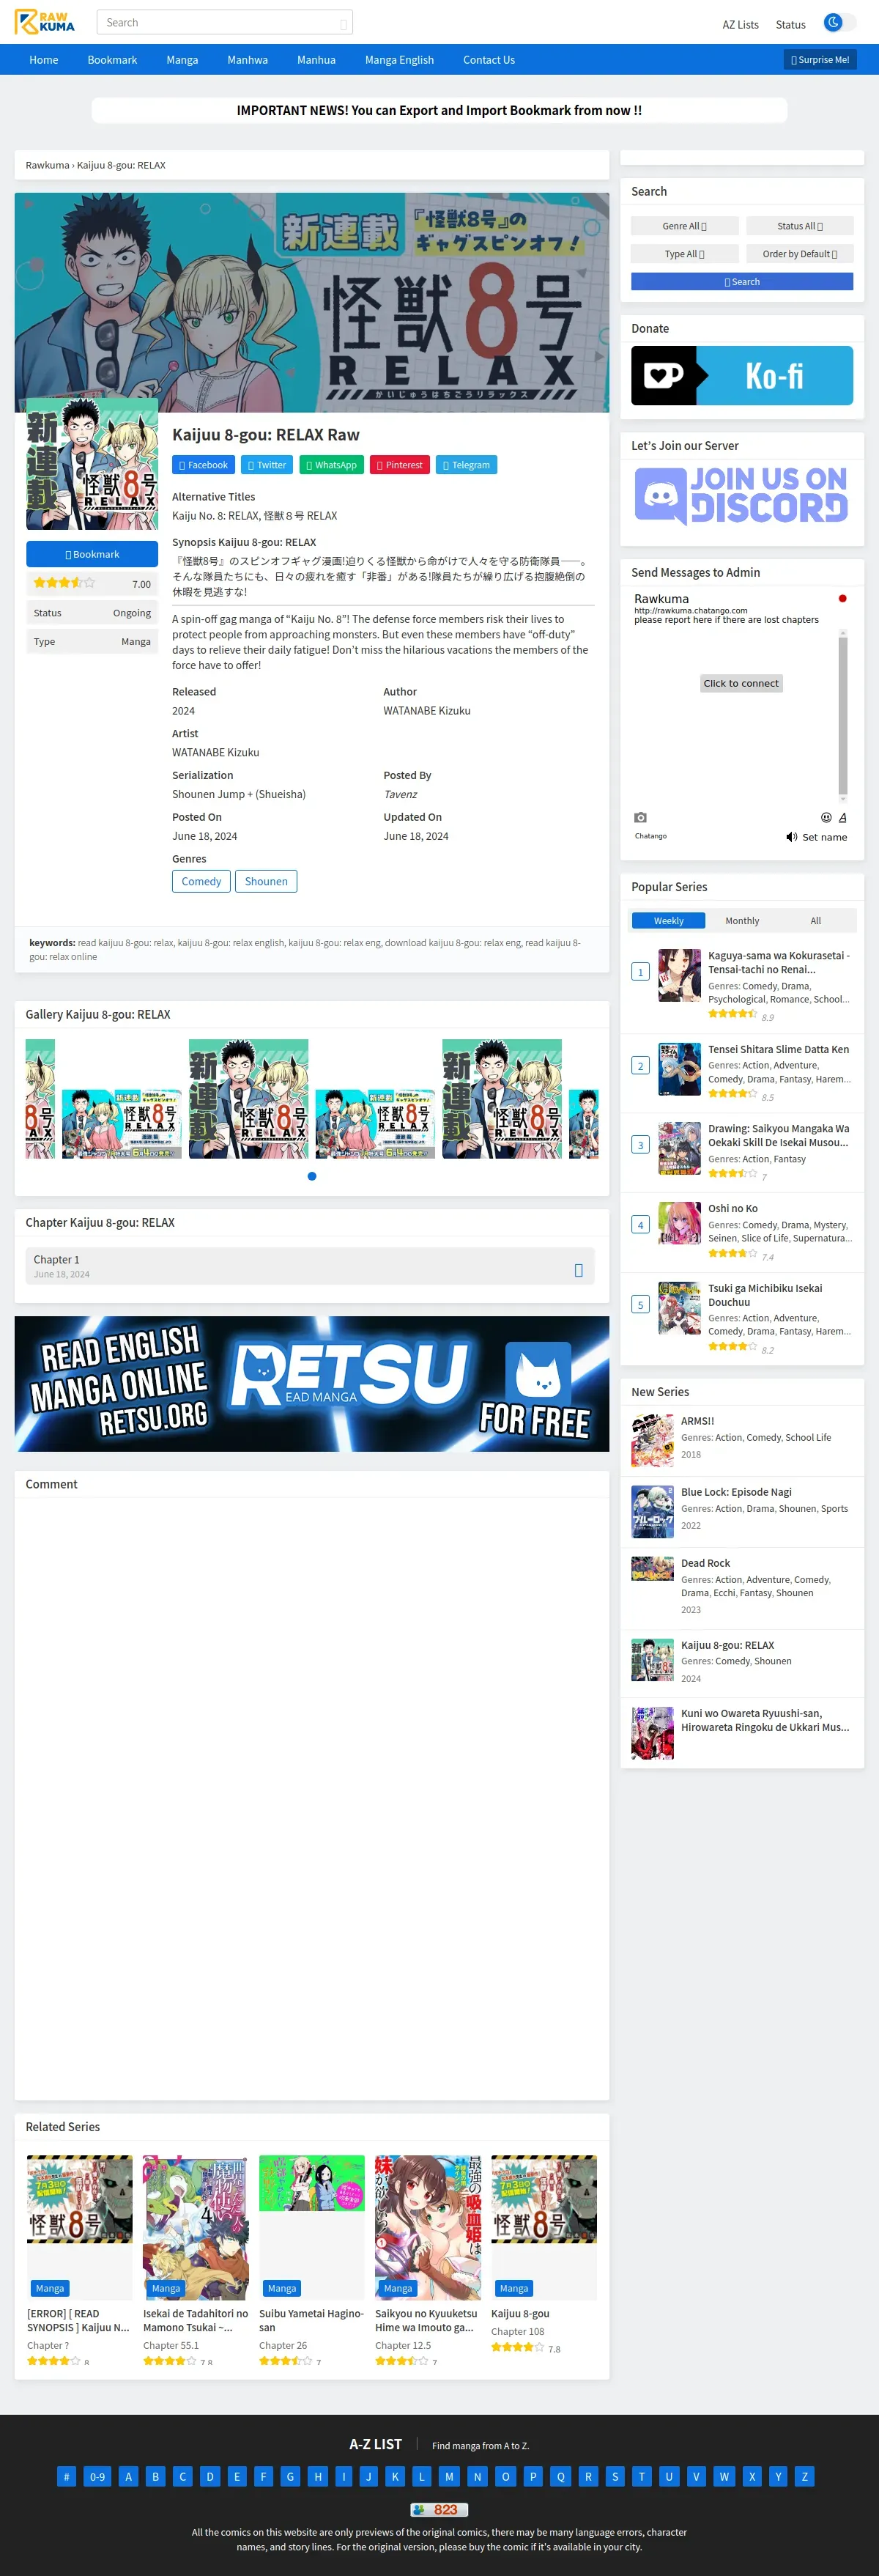Open Manhua menu item
Screen dimensions: 879x2576
pos(316,60)
